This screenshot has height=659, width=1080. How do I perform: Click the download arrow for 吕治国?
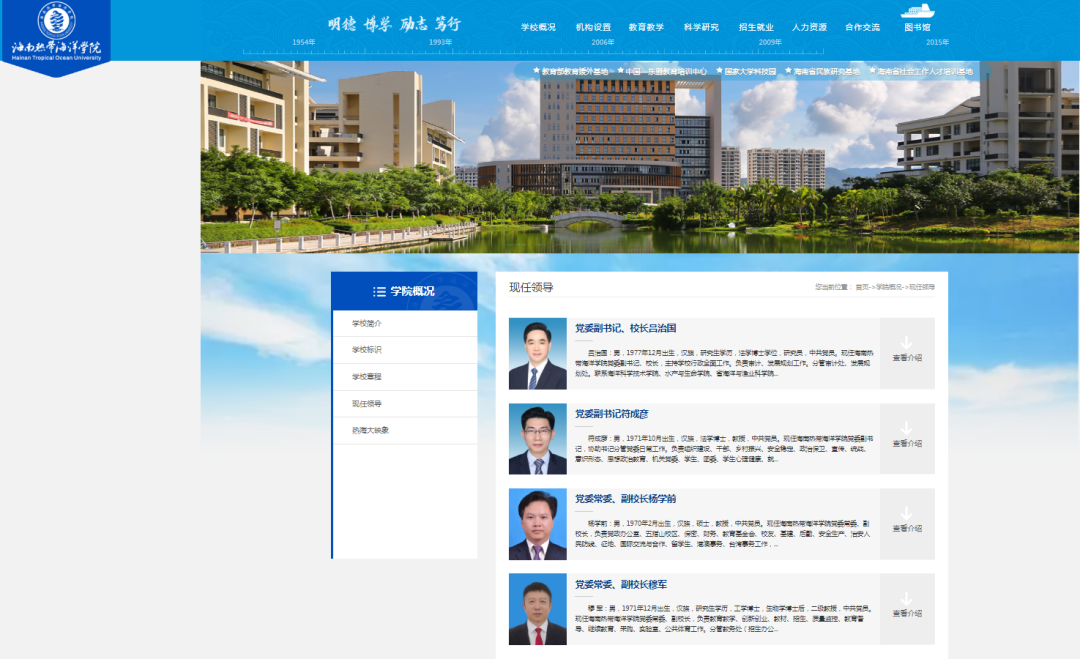coord(906,342)
